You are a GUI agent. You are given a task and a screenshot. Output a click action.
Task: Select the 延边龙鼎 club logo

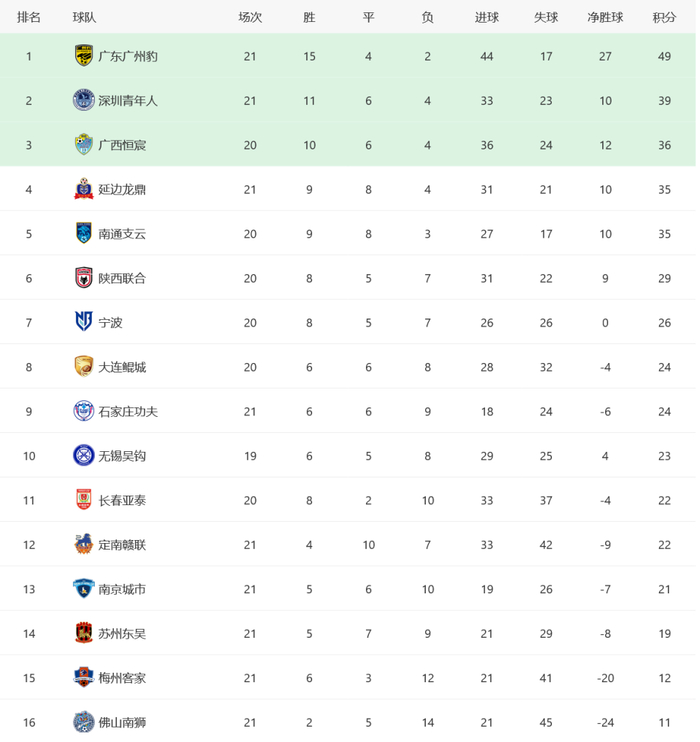point(84,189)
